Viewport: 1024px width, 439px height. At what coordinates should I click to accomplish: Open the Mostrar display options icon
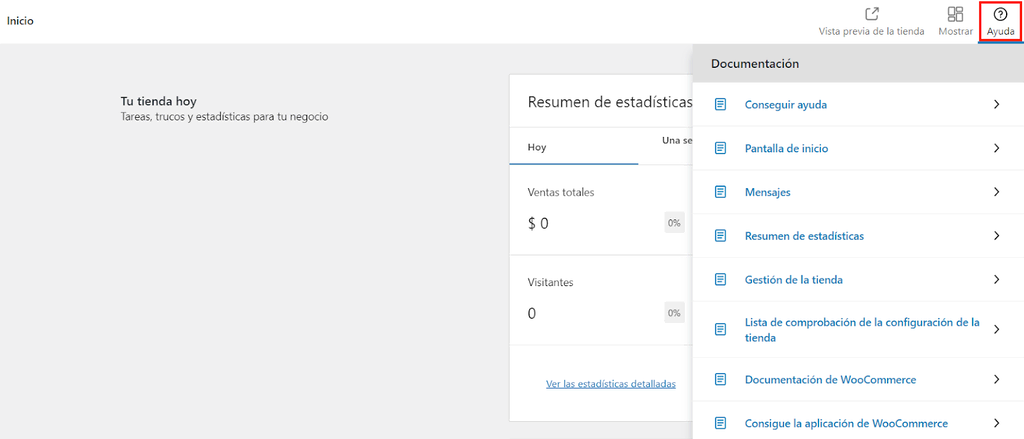(955, 14)
